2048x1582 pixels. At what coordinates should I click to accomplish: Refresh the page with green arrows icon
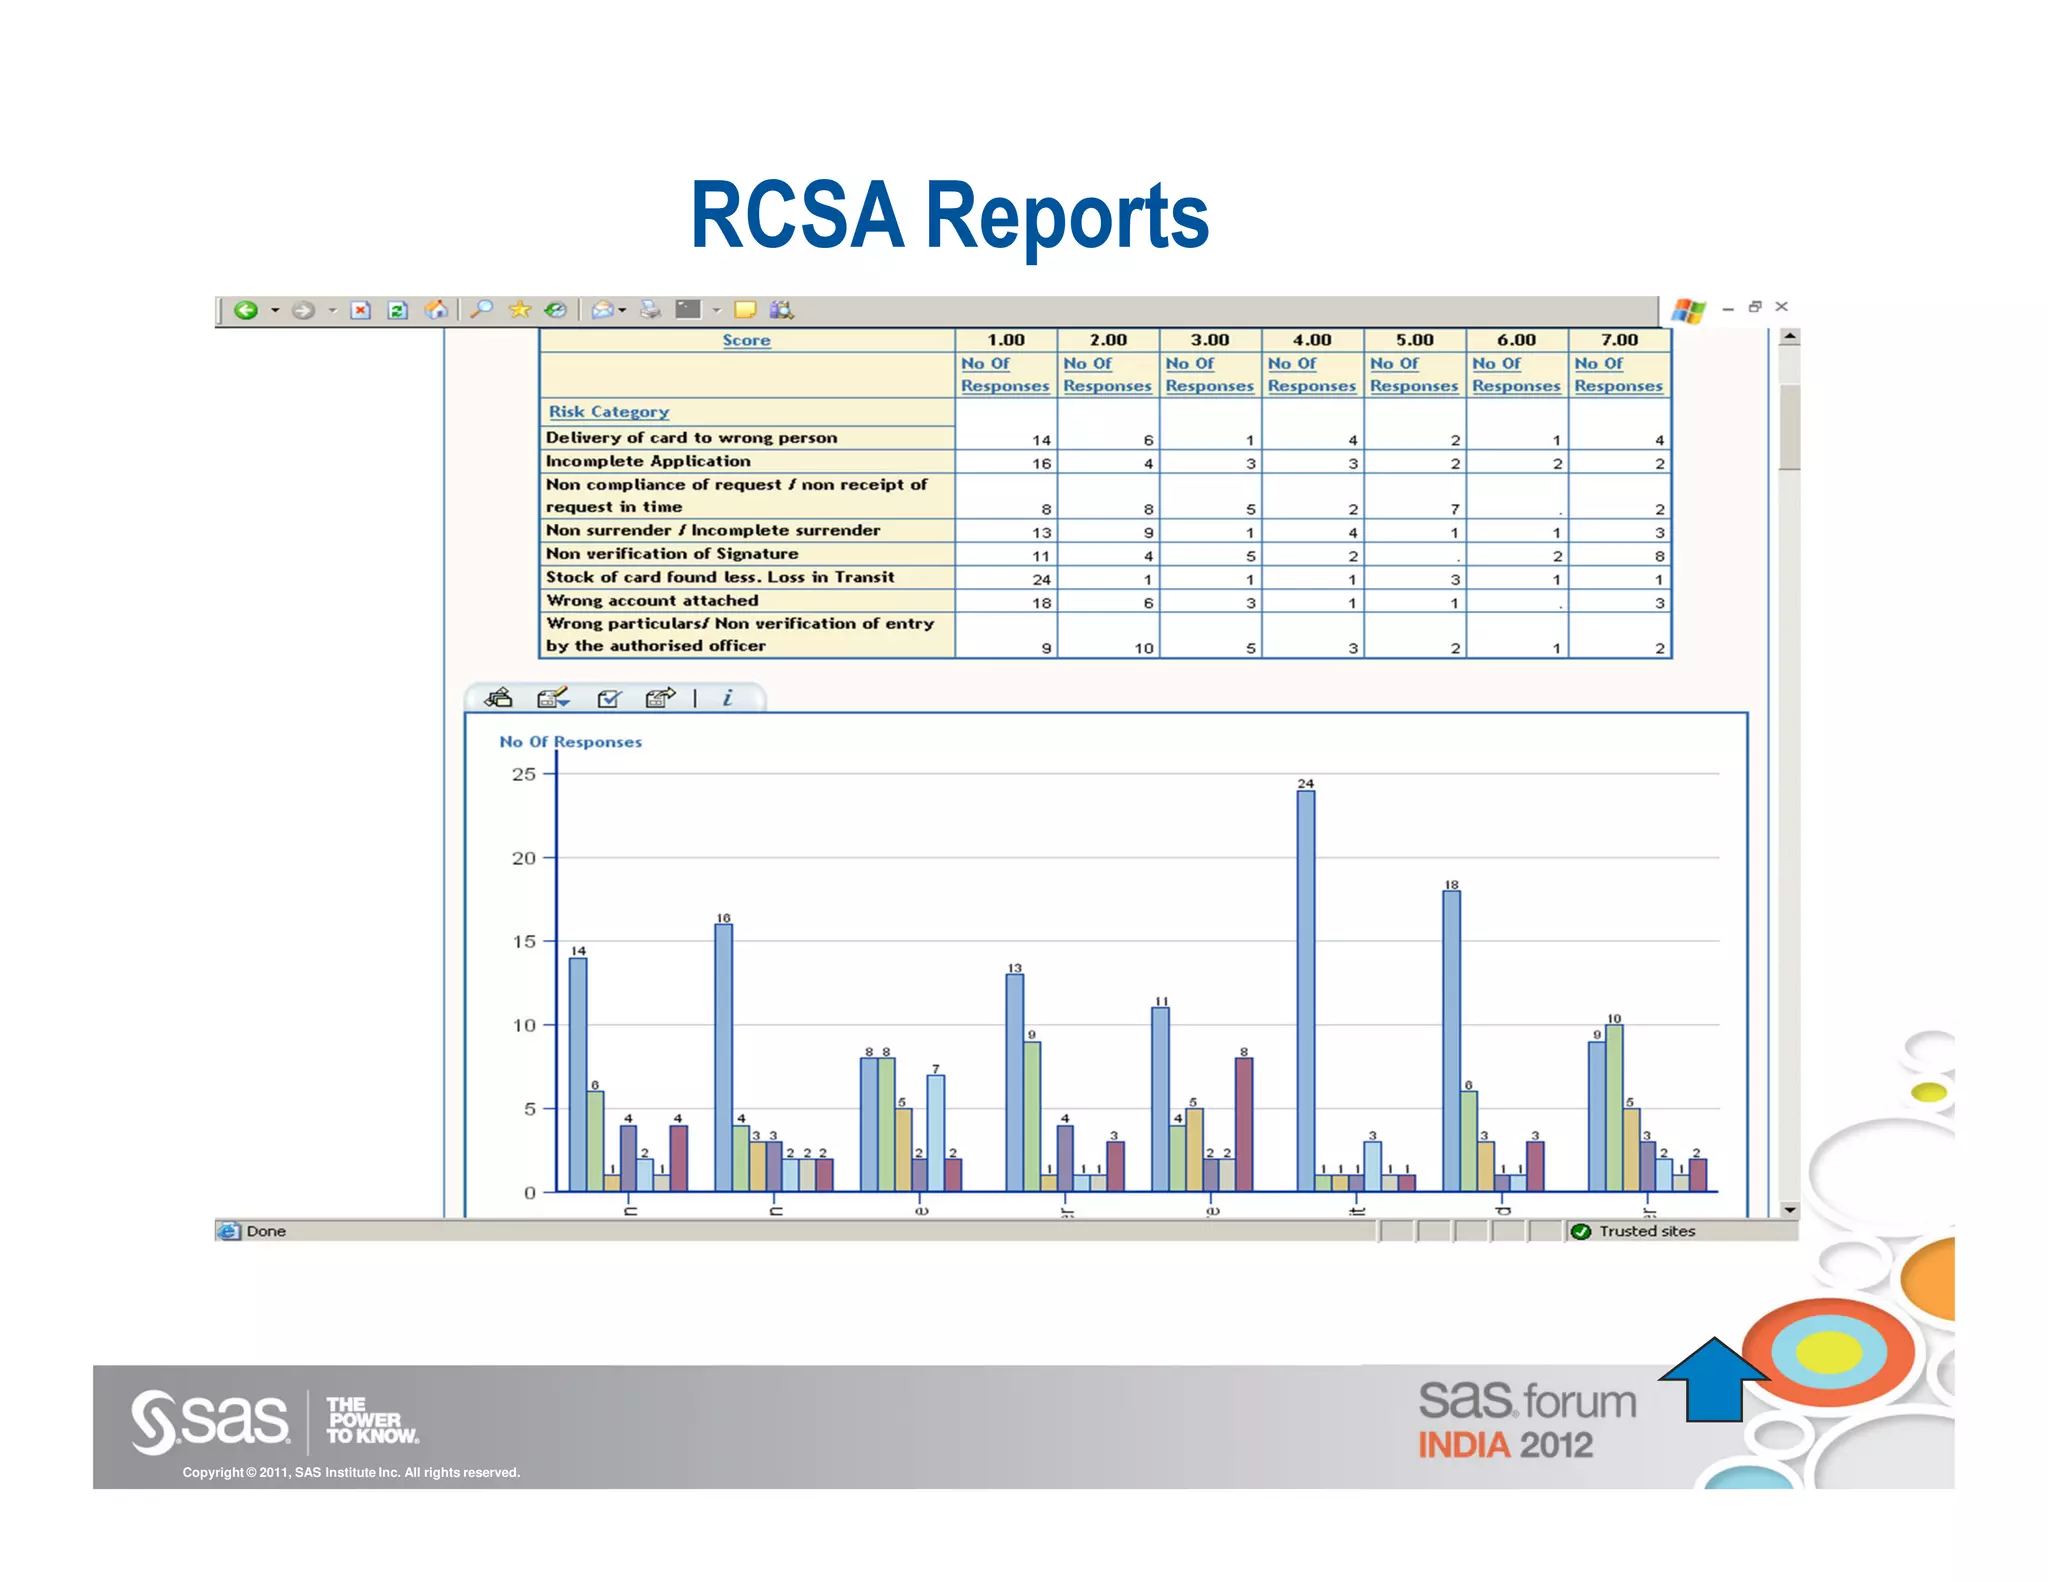pyautogui.click(x=397, y=311)
